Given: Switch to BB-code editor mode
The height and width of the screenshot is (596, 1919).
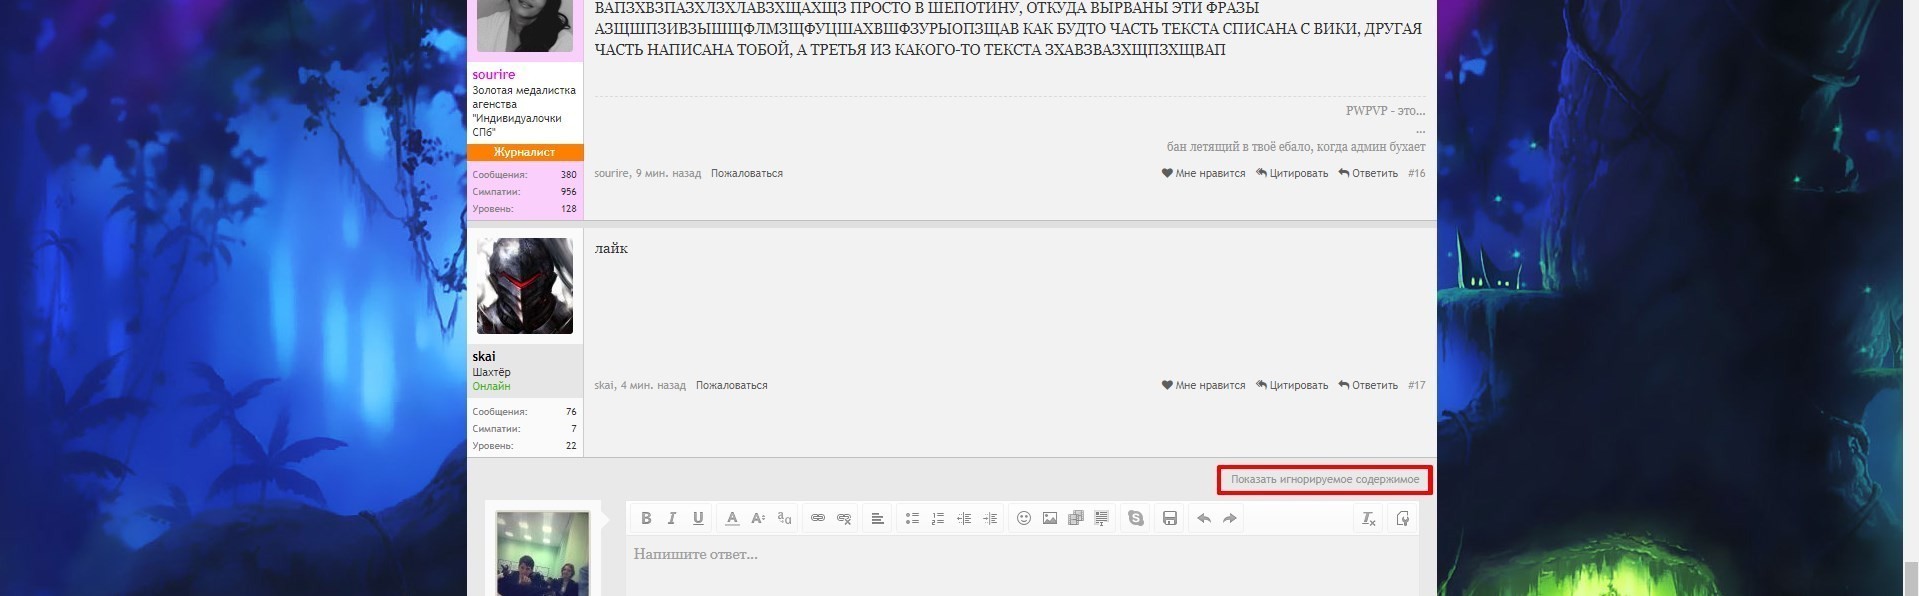Looking at the screenshot, I should pyautogui.click(x=1403, y=518).
